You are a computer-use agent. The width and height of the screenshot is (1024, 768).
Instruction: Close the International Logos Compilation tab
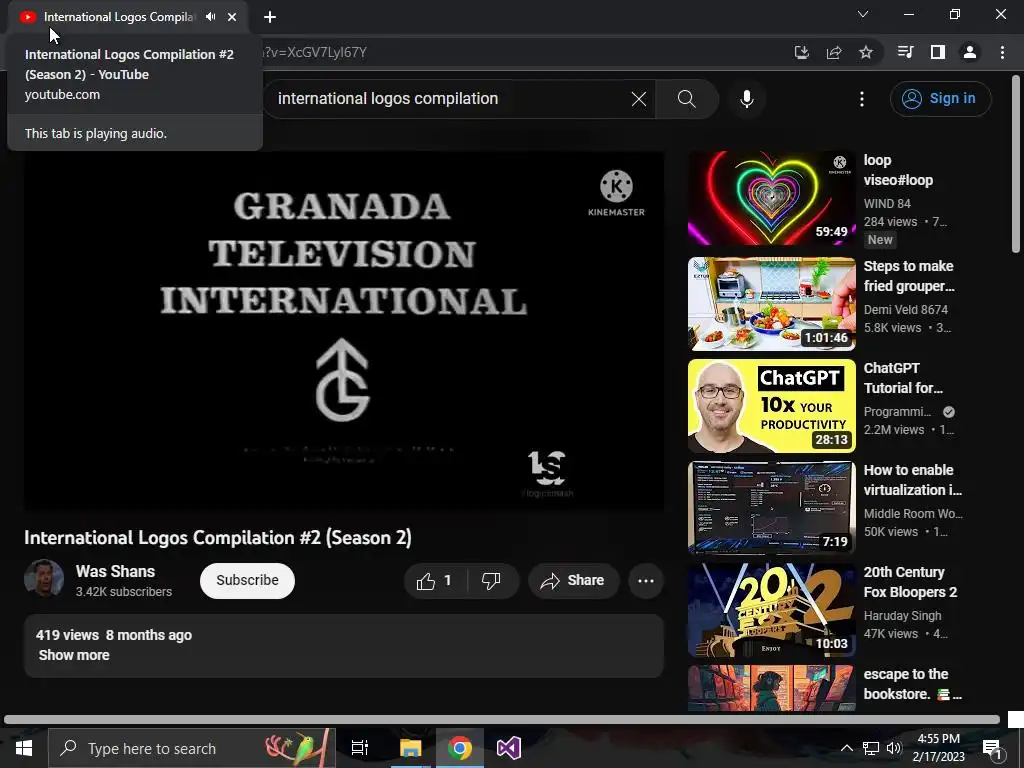pyautogui.click(x=232, y=17)
